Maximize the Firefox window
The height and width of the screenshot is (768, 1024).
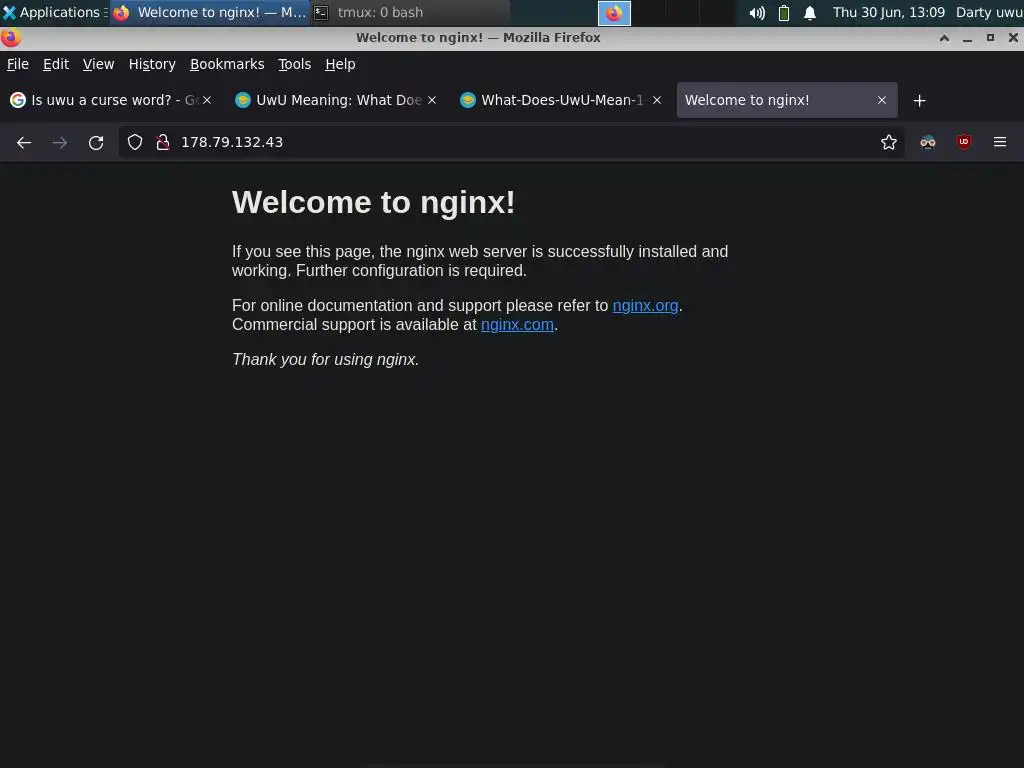(x=990, y=38)
